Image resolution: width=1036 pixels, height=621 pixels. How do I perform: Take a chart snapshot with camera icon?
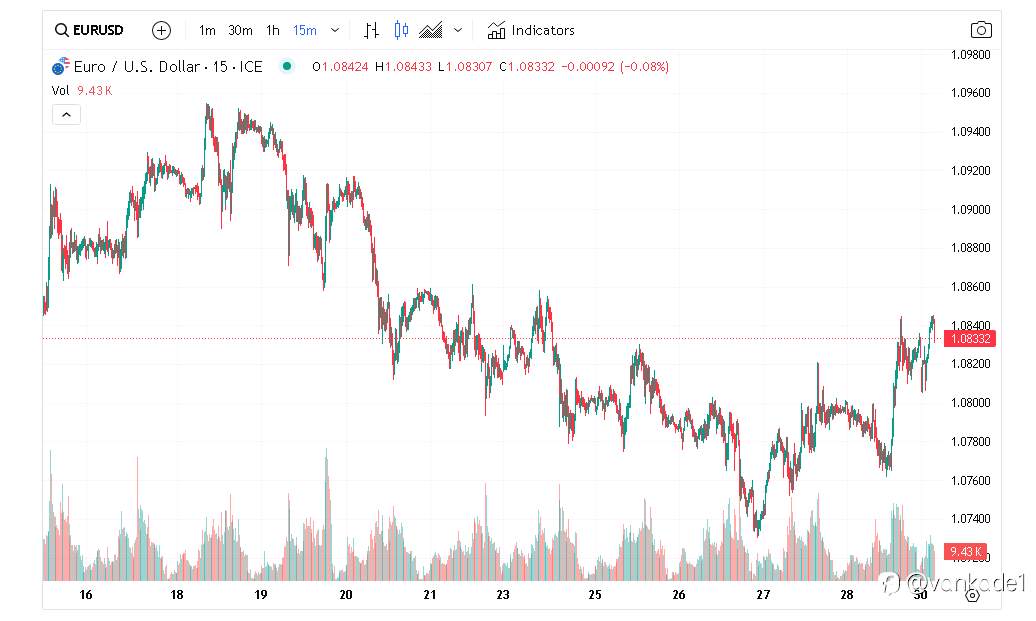click(981, 30)
